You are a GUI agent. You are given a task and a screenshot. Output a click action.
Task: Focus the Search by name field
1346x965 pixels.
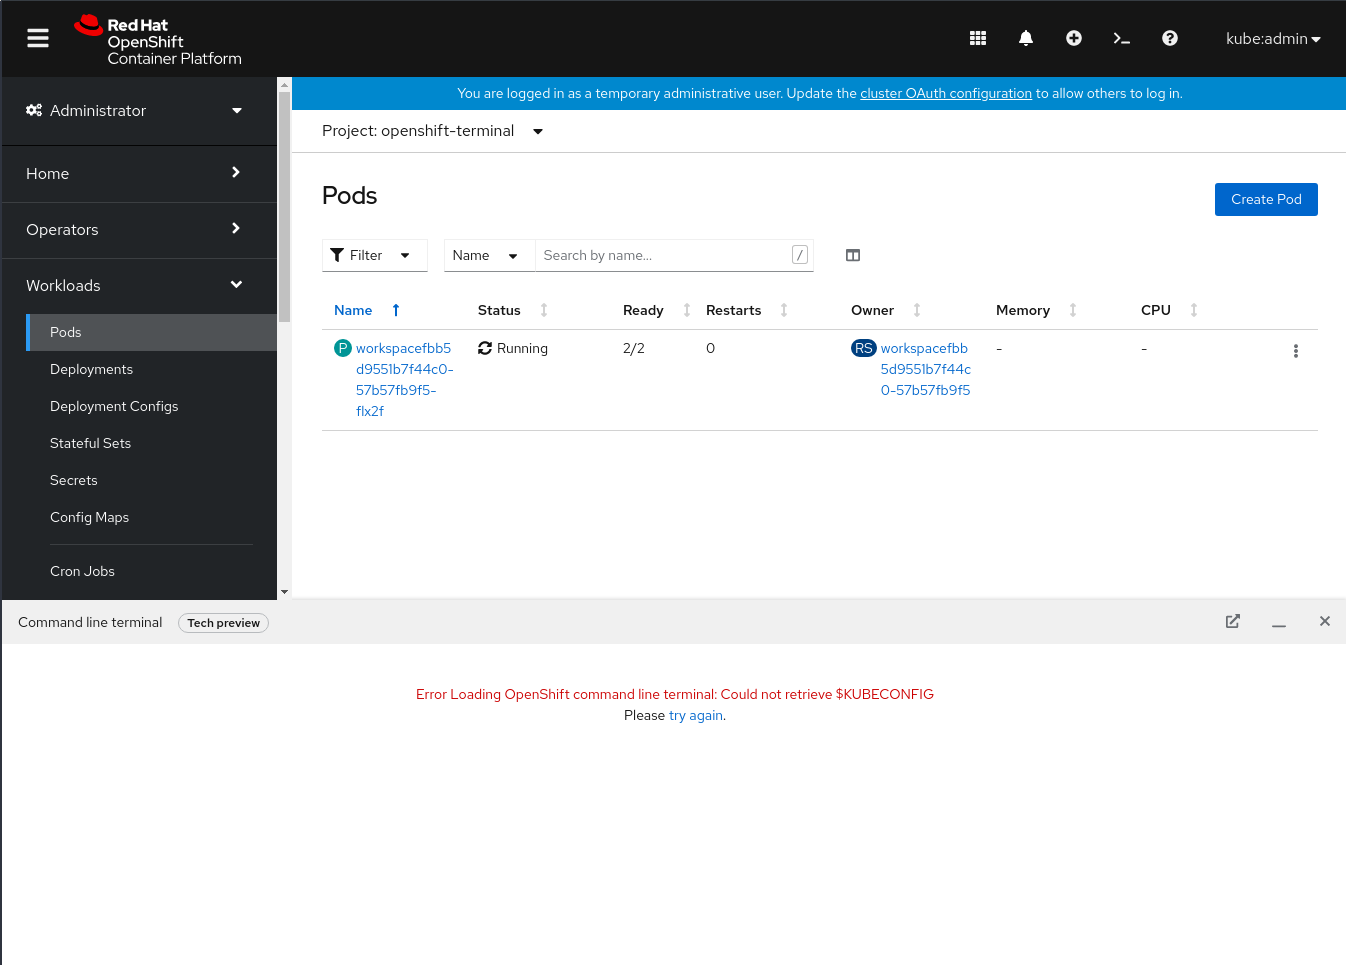click(674, 255)
